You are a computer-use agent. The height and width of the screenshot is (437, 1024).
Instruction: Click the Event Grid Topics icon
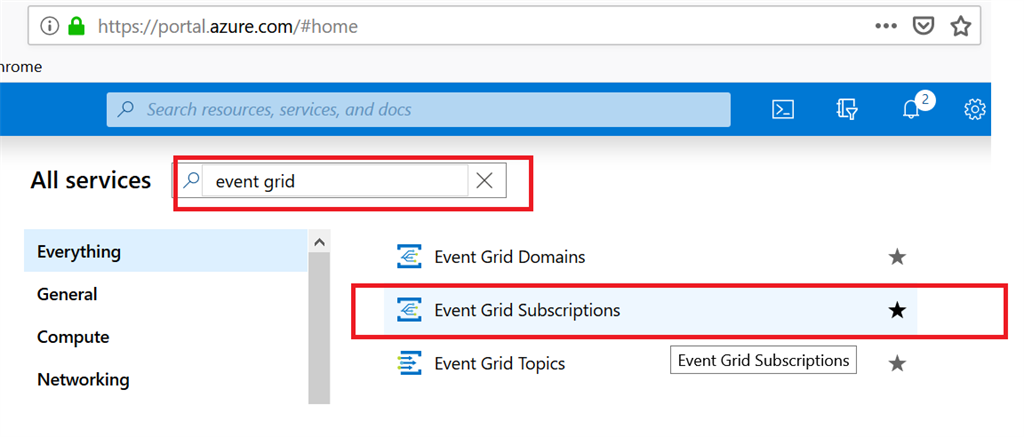409,363
